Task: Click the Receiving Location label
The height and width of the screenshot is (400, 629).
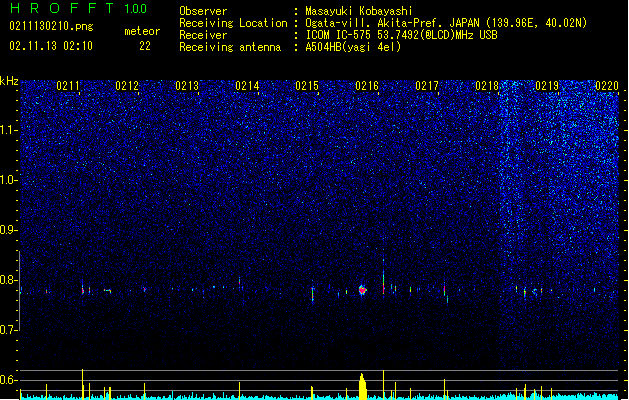Action: [233, 23]
